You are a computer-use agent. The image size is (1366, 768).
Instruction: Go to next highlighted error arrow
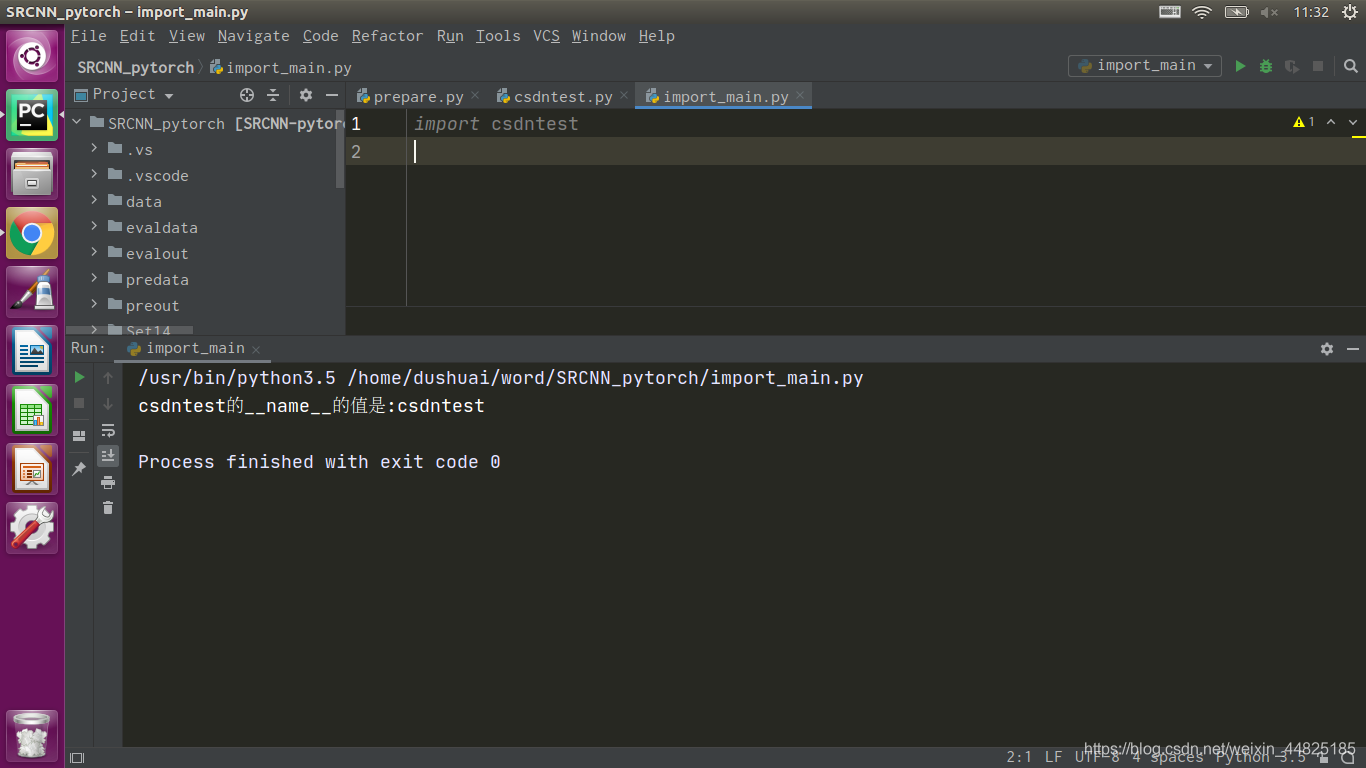pyautogui.click(x=1353, y=122)
